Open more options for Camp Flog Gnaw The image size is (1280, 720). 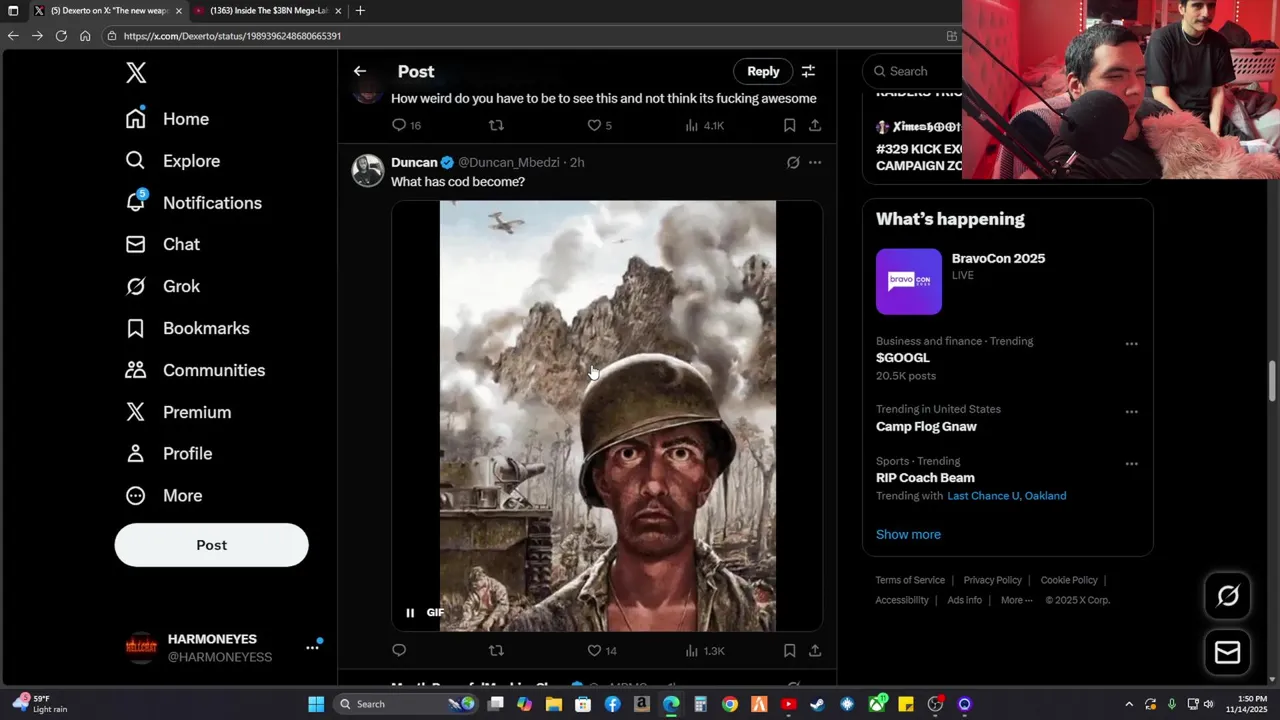(1131, 412)
